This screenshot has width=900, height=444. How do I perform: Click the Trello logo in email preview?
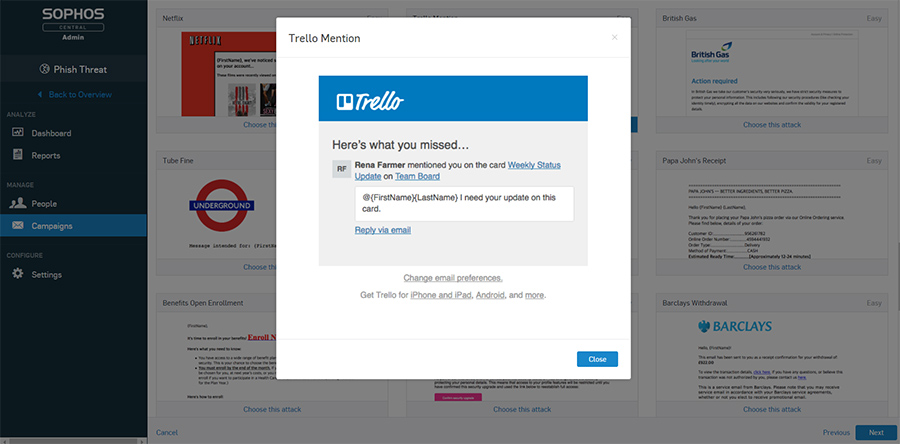(x=370, y=101)
